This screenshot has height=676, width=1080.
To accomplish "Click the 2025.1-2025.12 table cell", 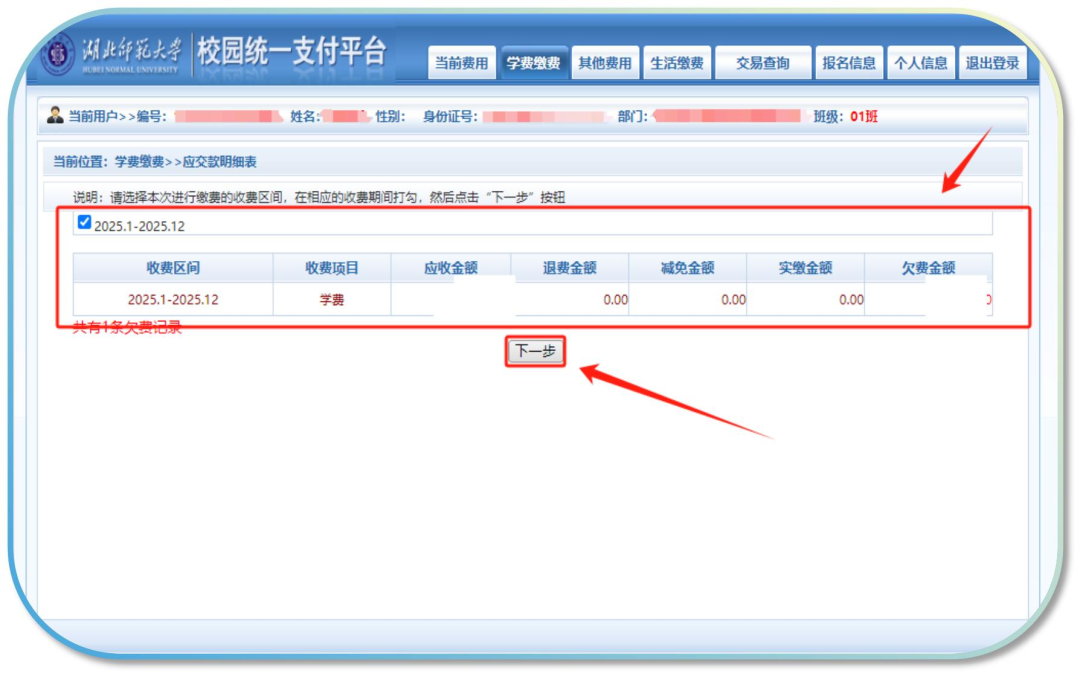I will point(173,300).
